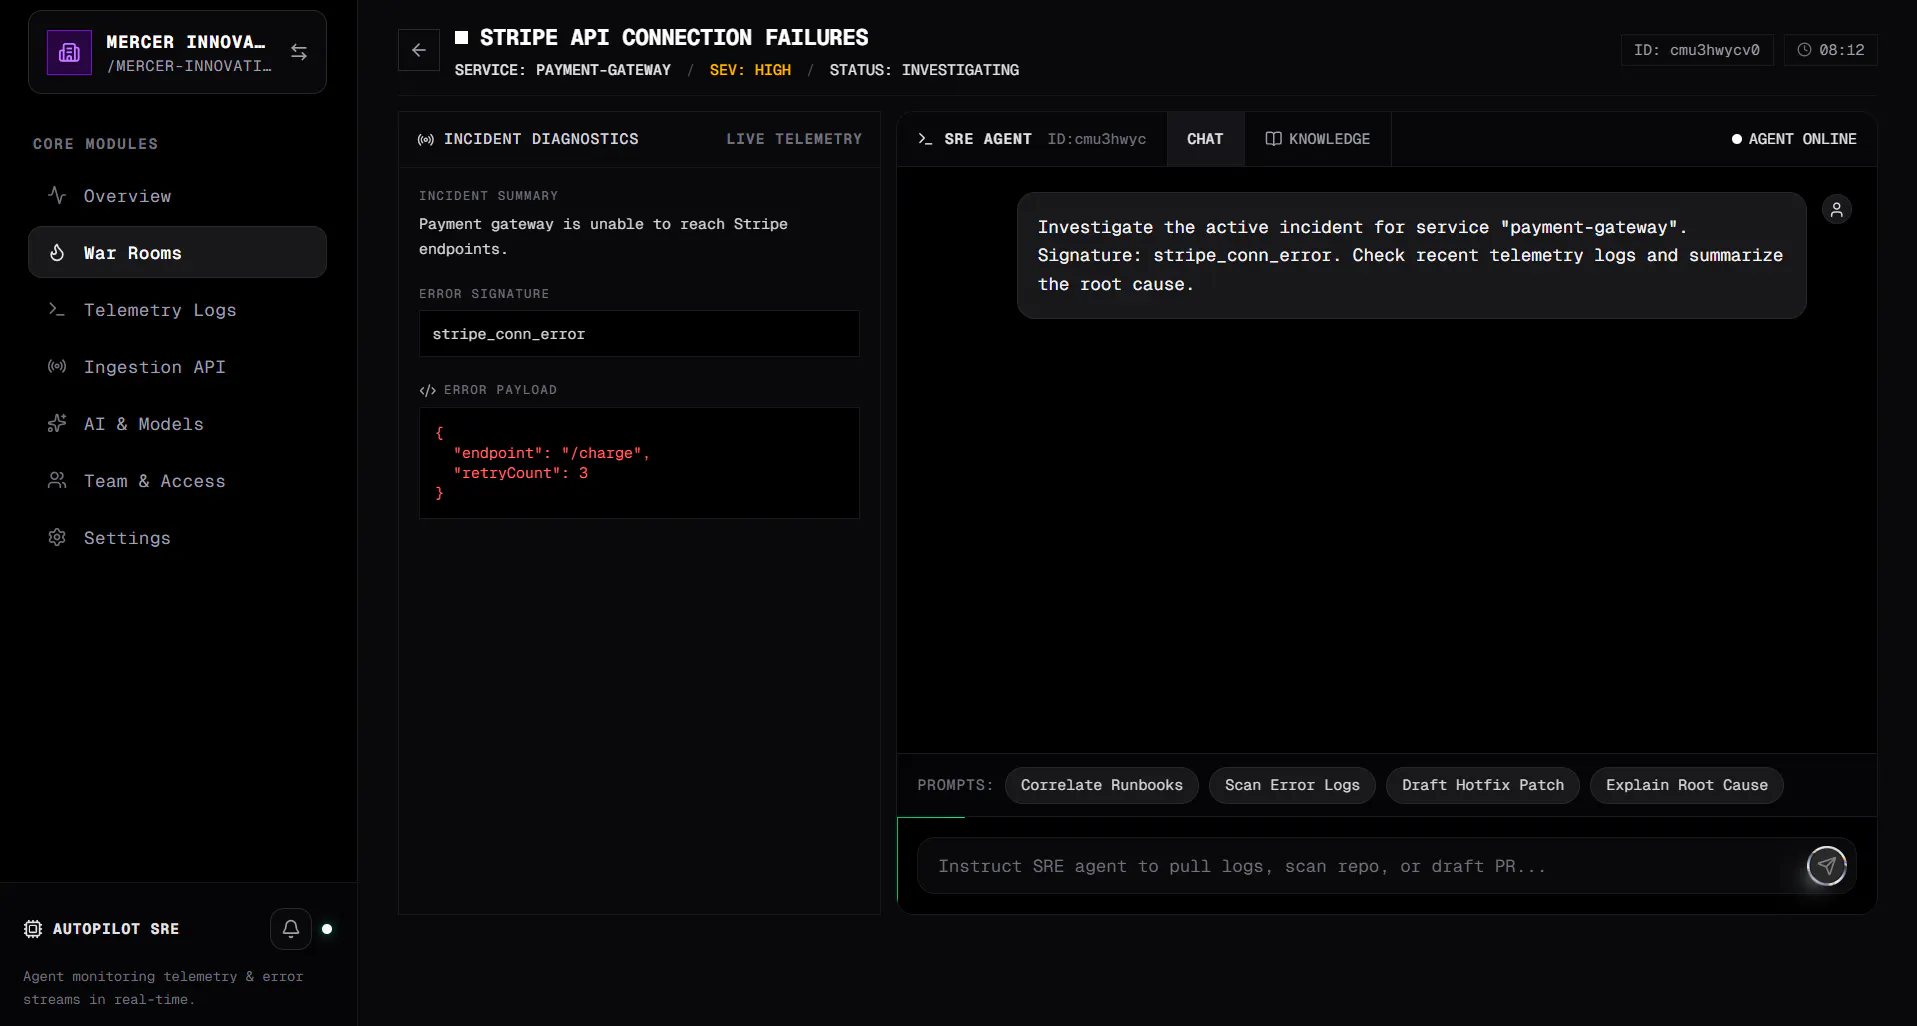Viewport: 1917px width, 1026px height.
Task: Click the Ingestion API broadcast icon
Action: [x=57, y=367]
